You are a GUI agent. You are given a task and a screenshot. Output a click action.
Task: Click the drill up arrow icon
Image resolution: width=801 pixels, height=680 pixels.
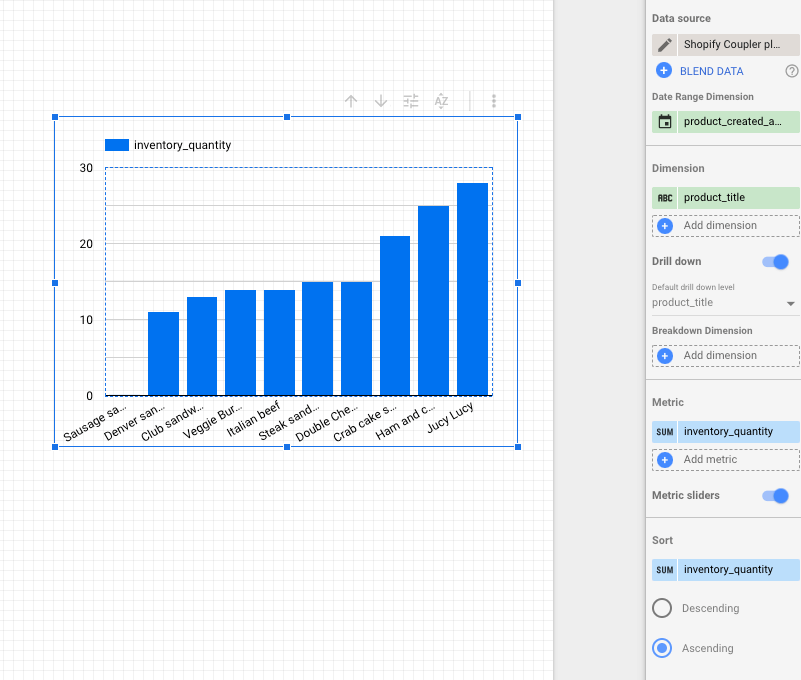[351, 101]
